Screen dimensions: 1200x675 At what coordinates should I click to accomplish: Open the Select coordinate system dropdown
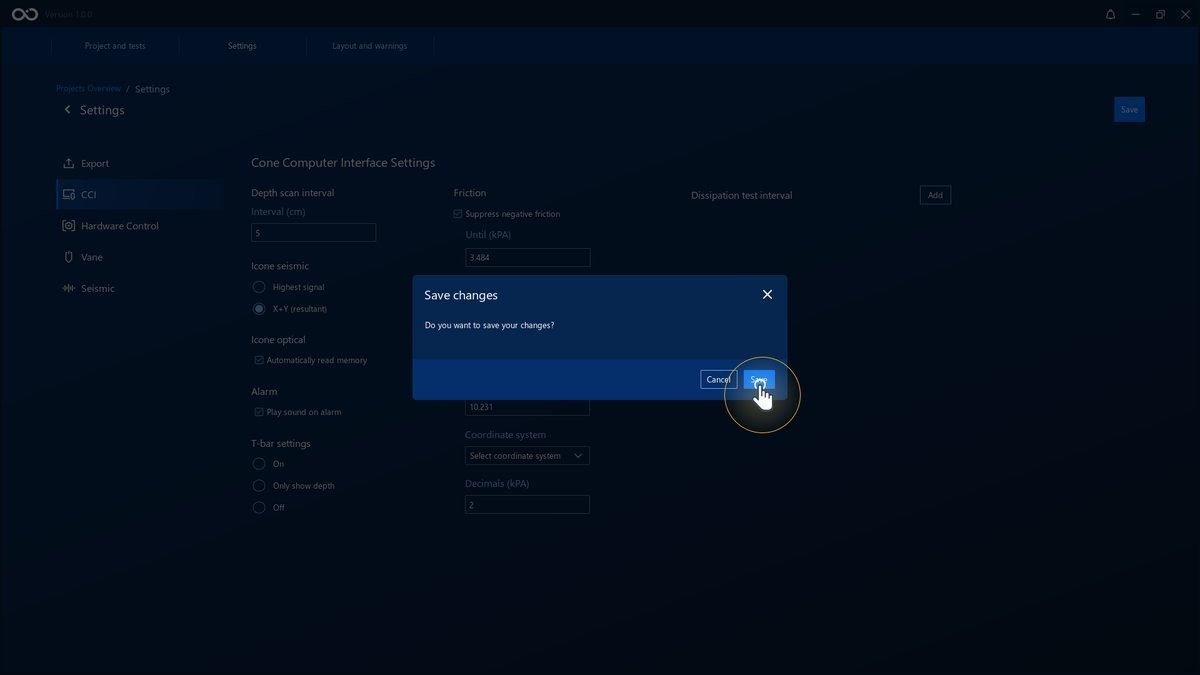pos(527,456)
